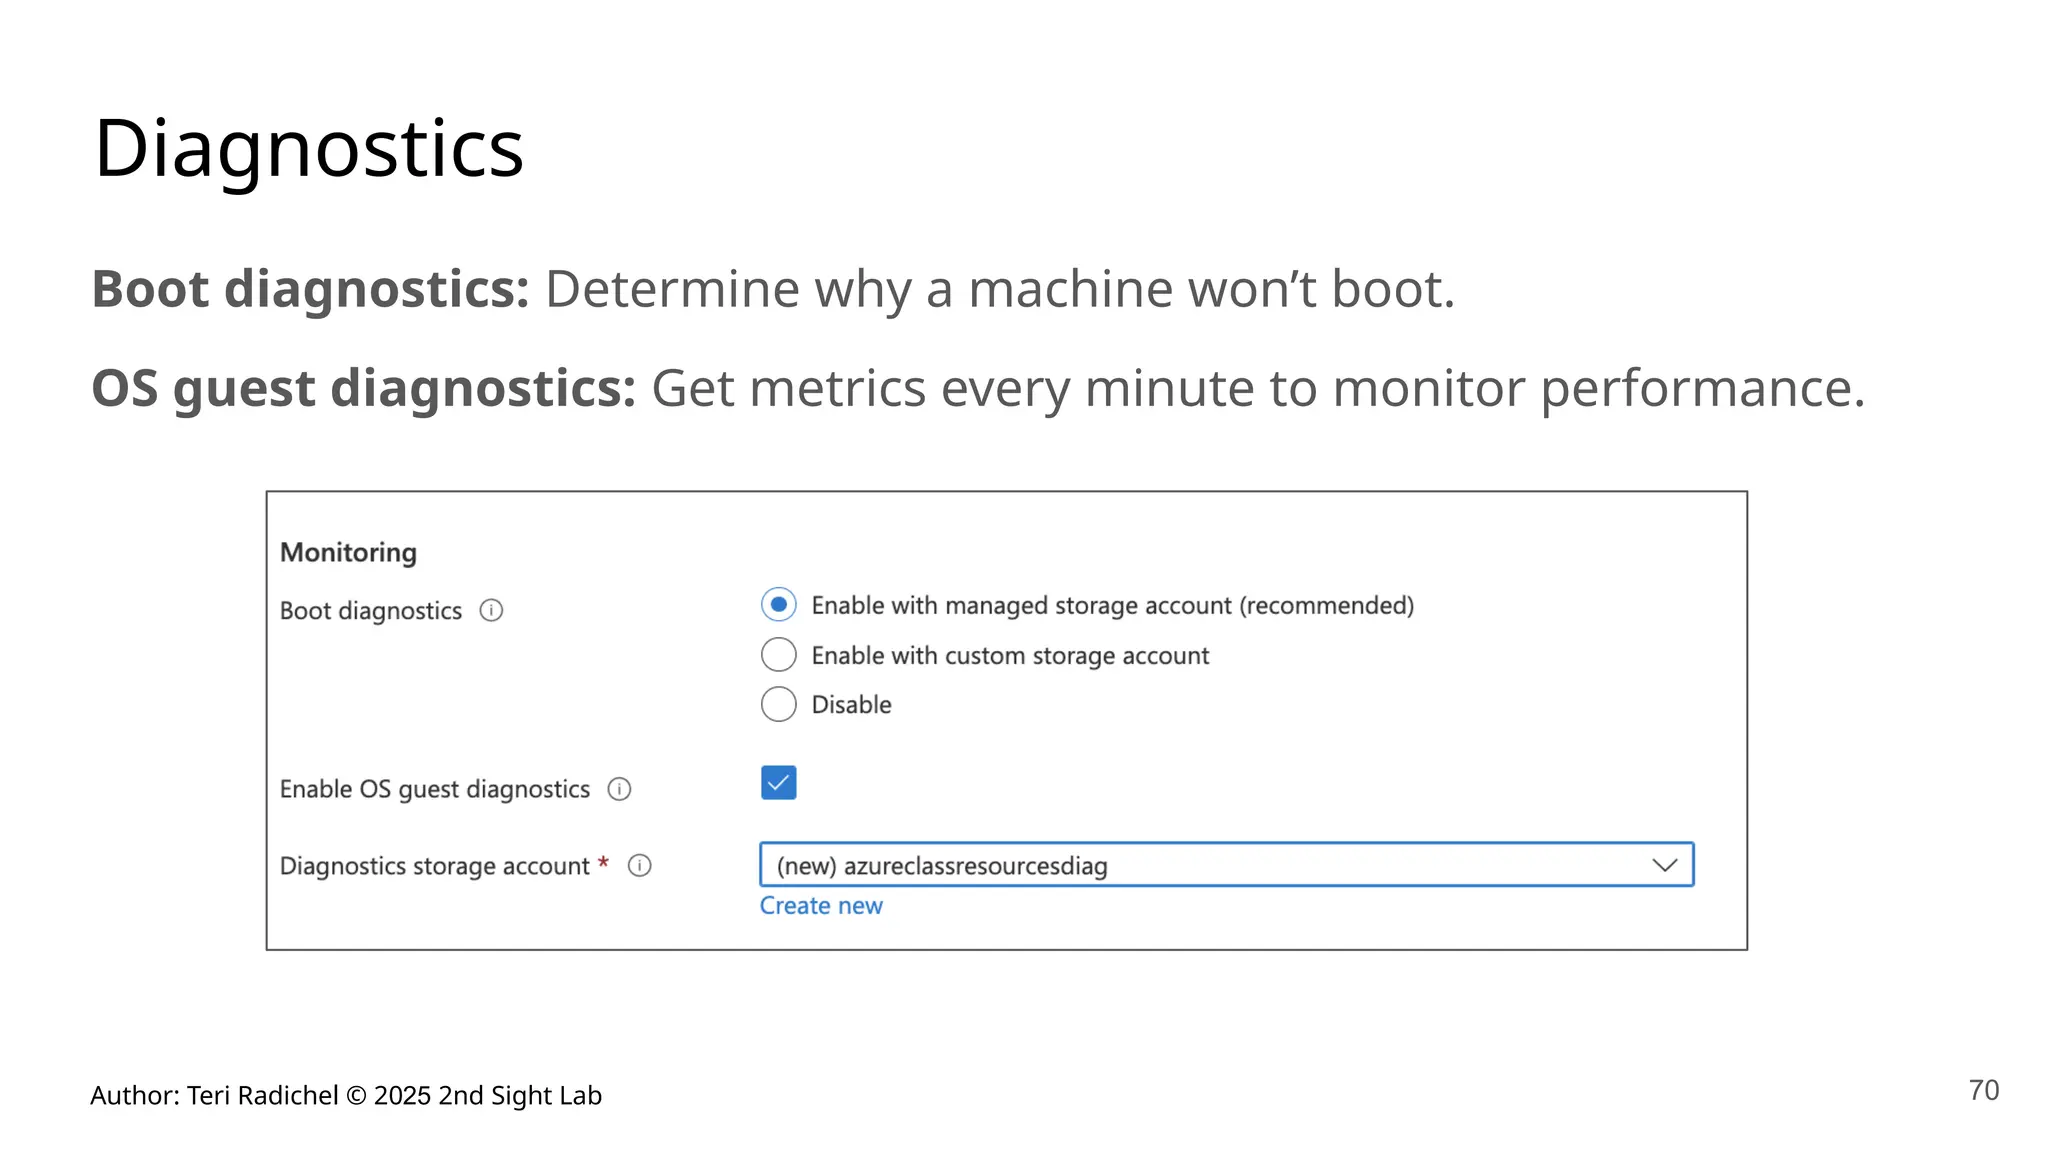The image size is (2048, 1152).
Task: Click the author footer Teri Radichel text
Action: point(346,1096)
